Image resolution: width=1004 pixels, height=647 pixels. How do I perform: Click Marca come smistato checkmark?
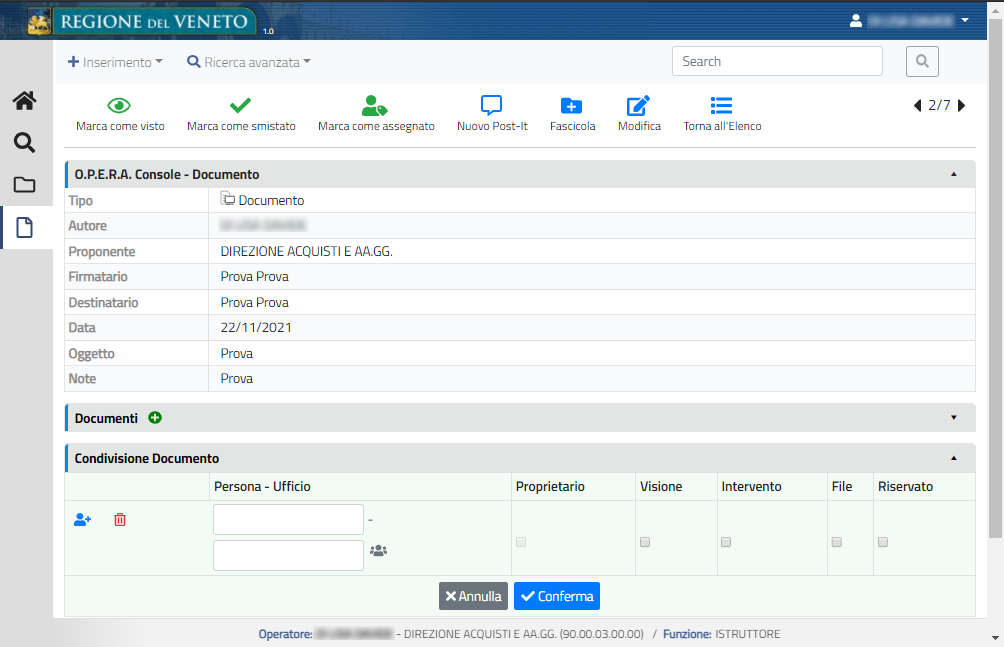tap(241, 104)
